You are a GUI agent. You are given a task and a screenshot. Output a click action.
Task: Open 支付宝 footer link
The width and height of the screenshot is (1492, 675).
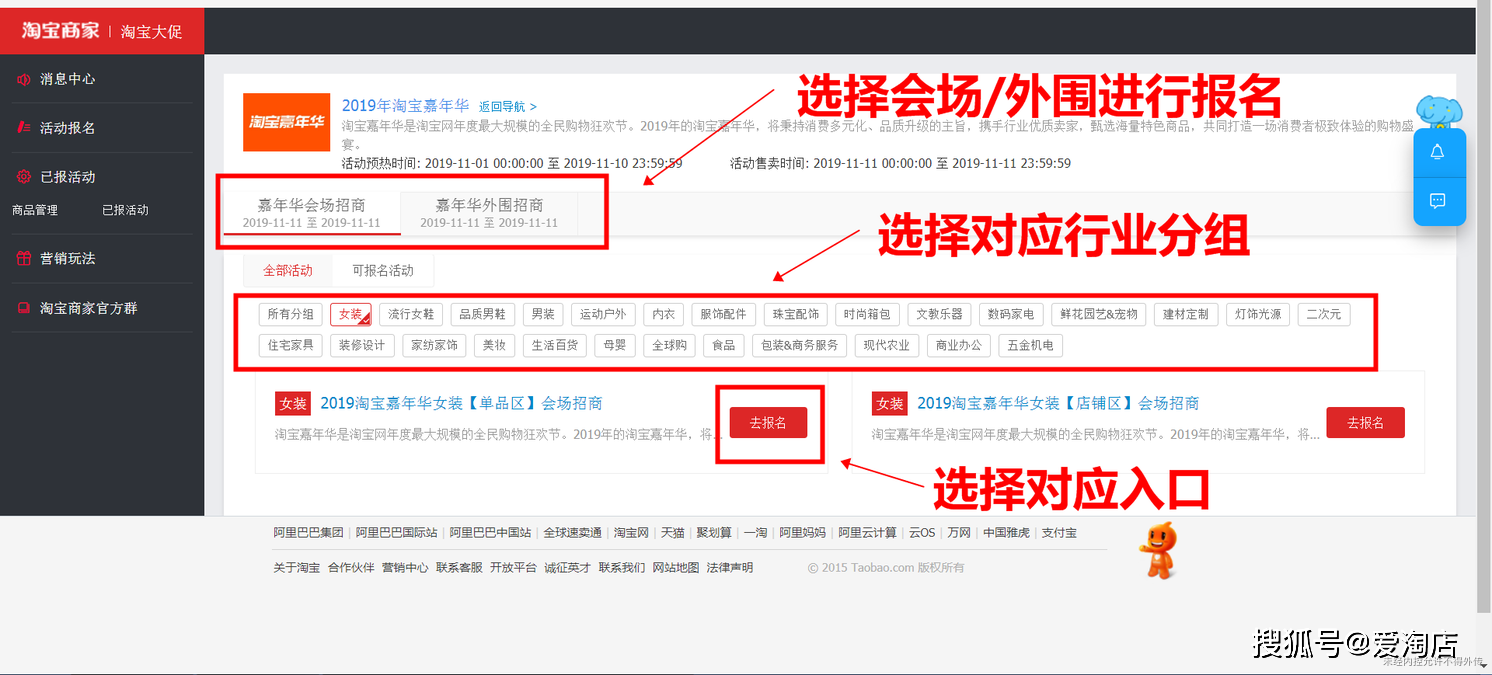[x=1059, y=533]
